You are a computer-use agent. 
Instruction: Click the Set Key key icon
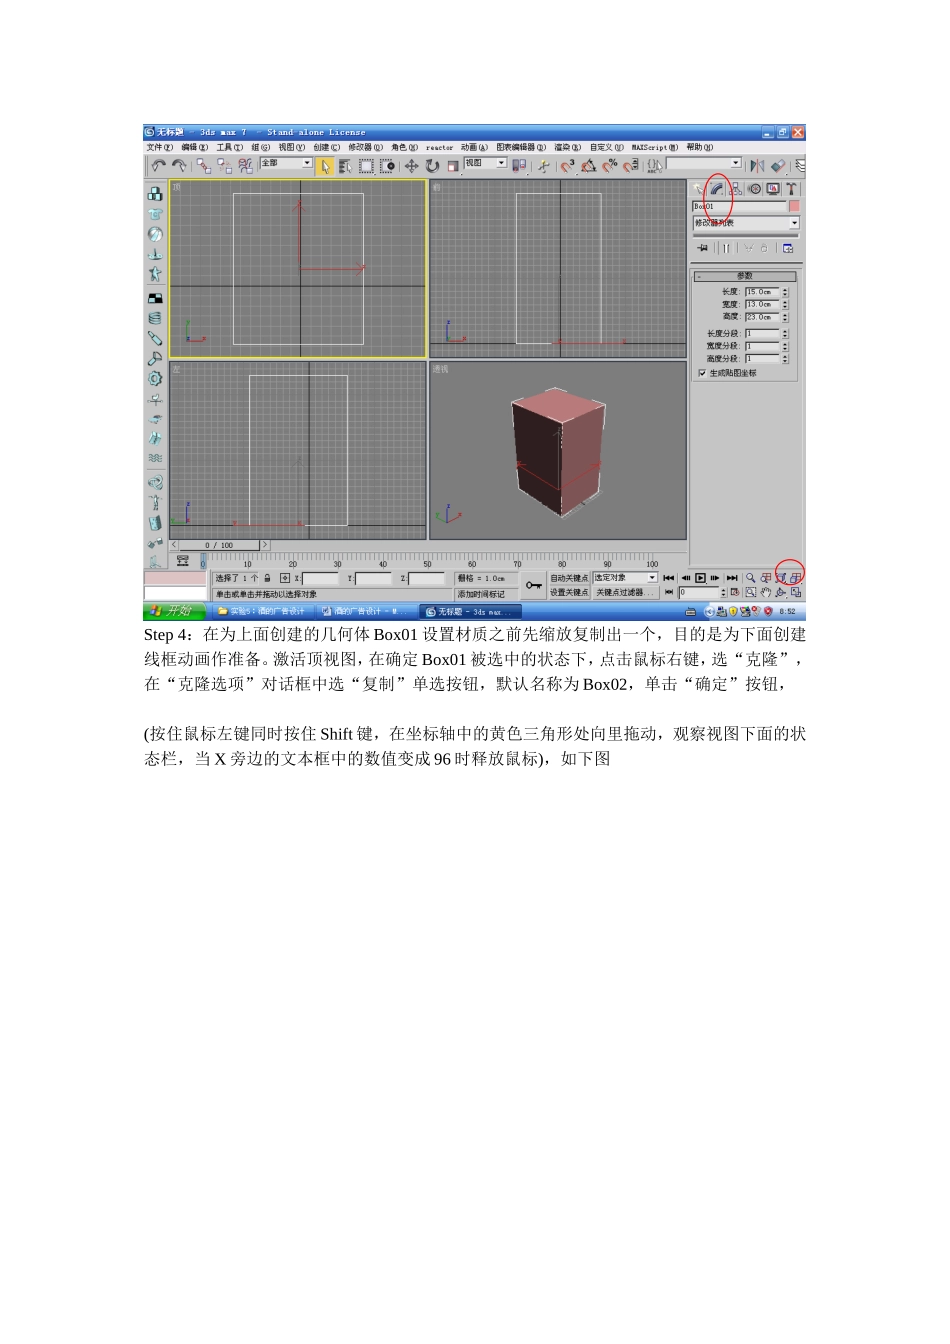[534, 585]
